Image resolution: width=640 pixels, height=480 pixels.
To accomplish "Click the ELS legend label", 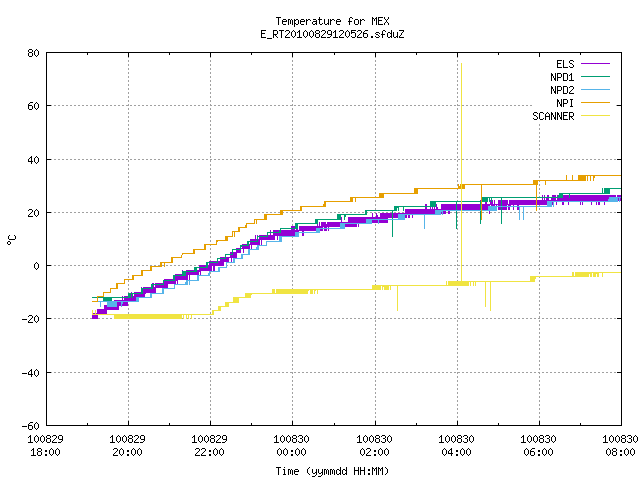I will tap(565, 64).
